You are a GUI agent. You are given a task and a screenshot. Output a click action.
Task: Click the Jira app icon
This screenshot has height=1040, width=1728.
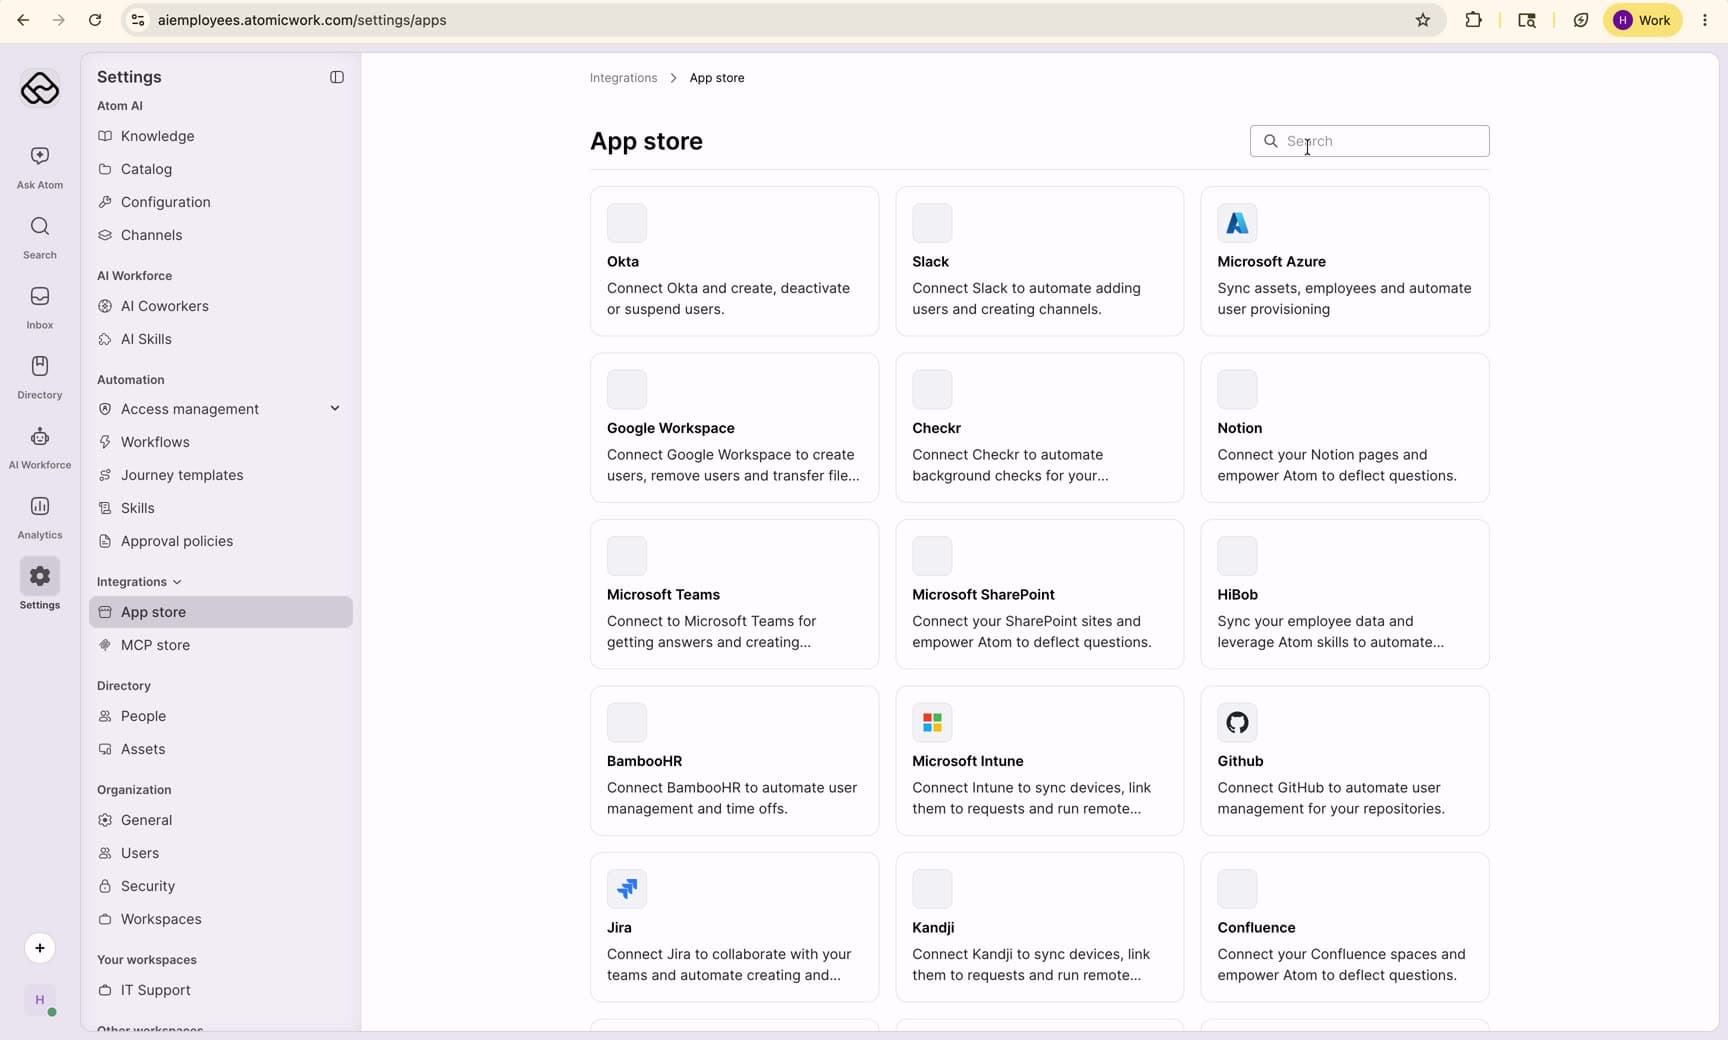click(627, 889)
